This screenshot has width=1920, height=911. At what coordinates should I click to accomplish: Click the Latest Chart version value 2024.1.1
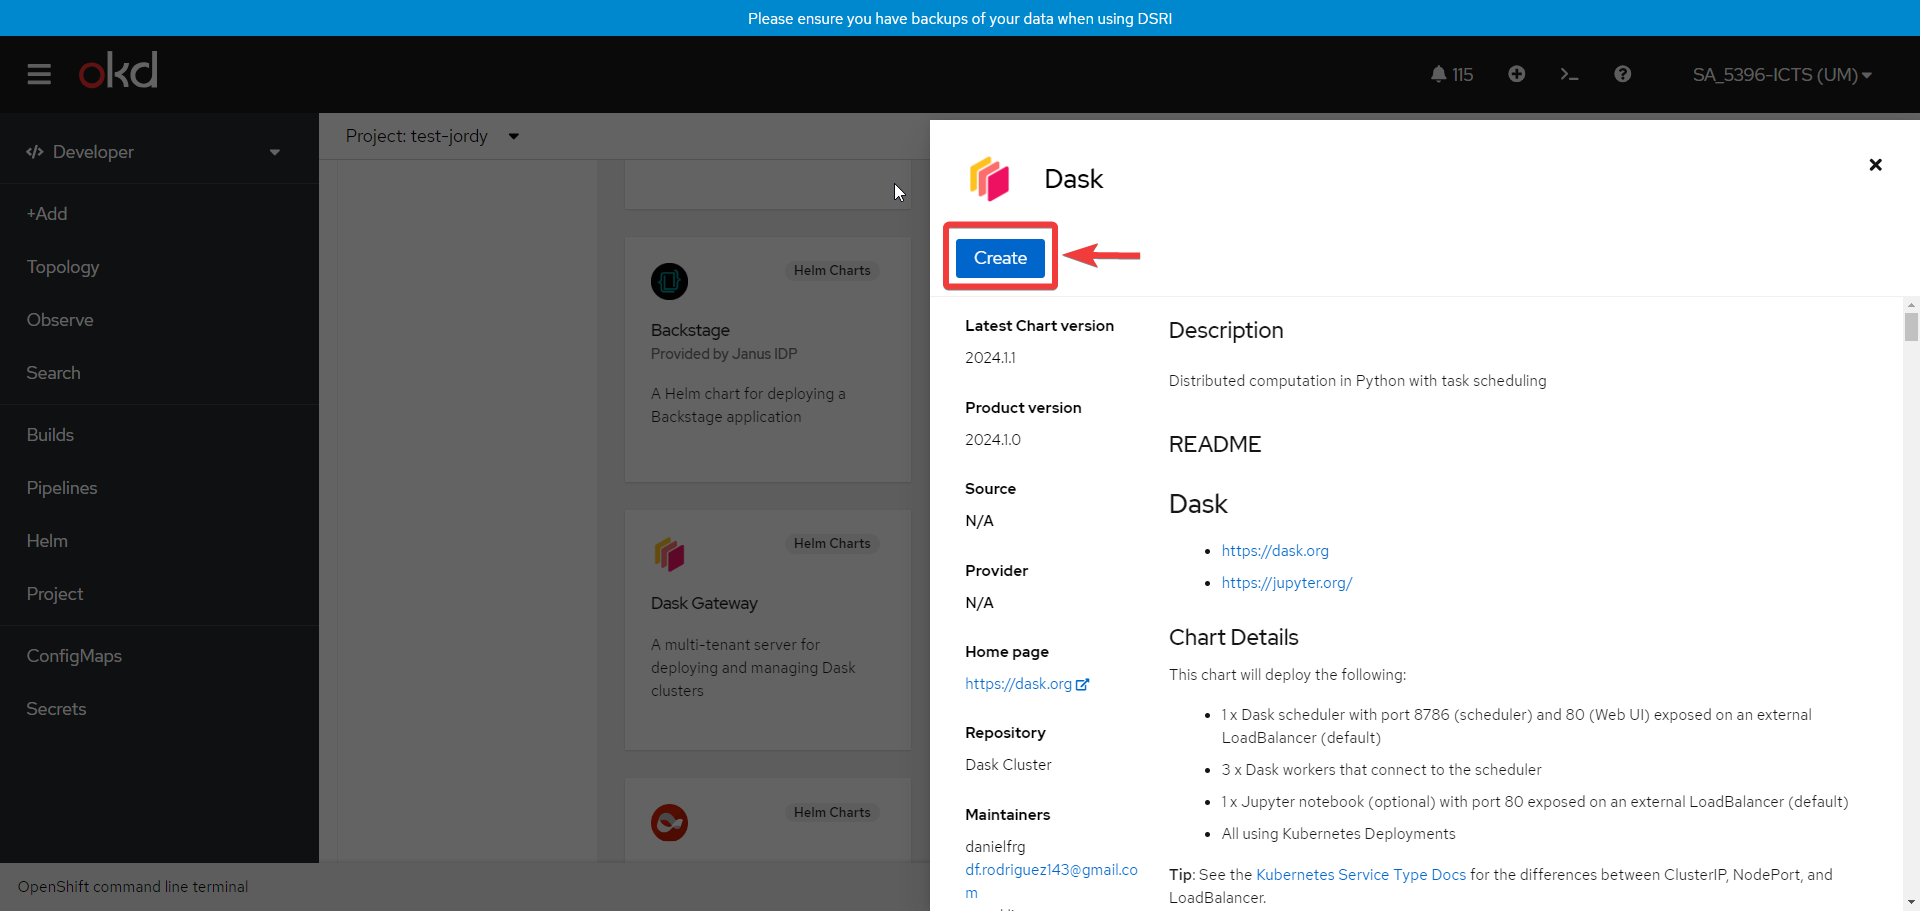pos(990,358)
